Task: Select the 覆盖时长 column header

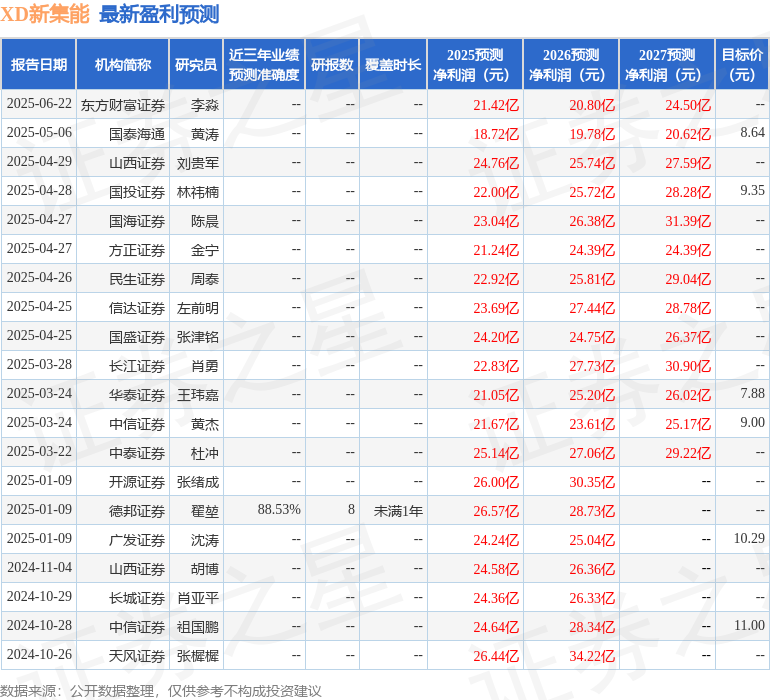Action: [x=393, y=64]
